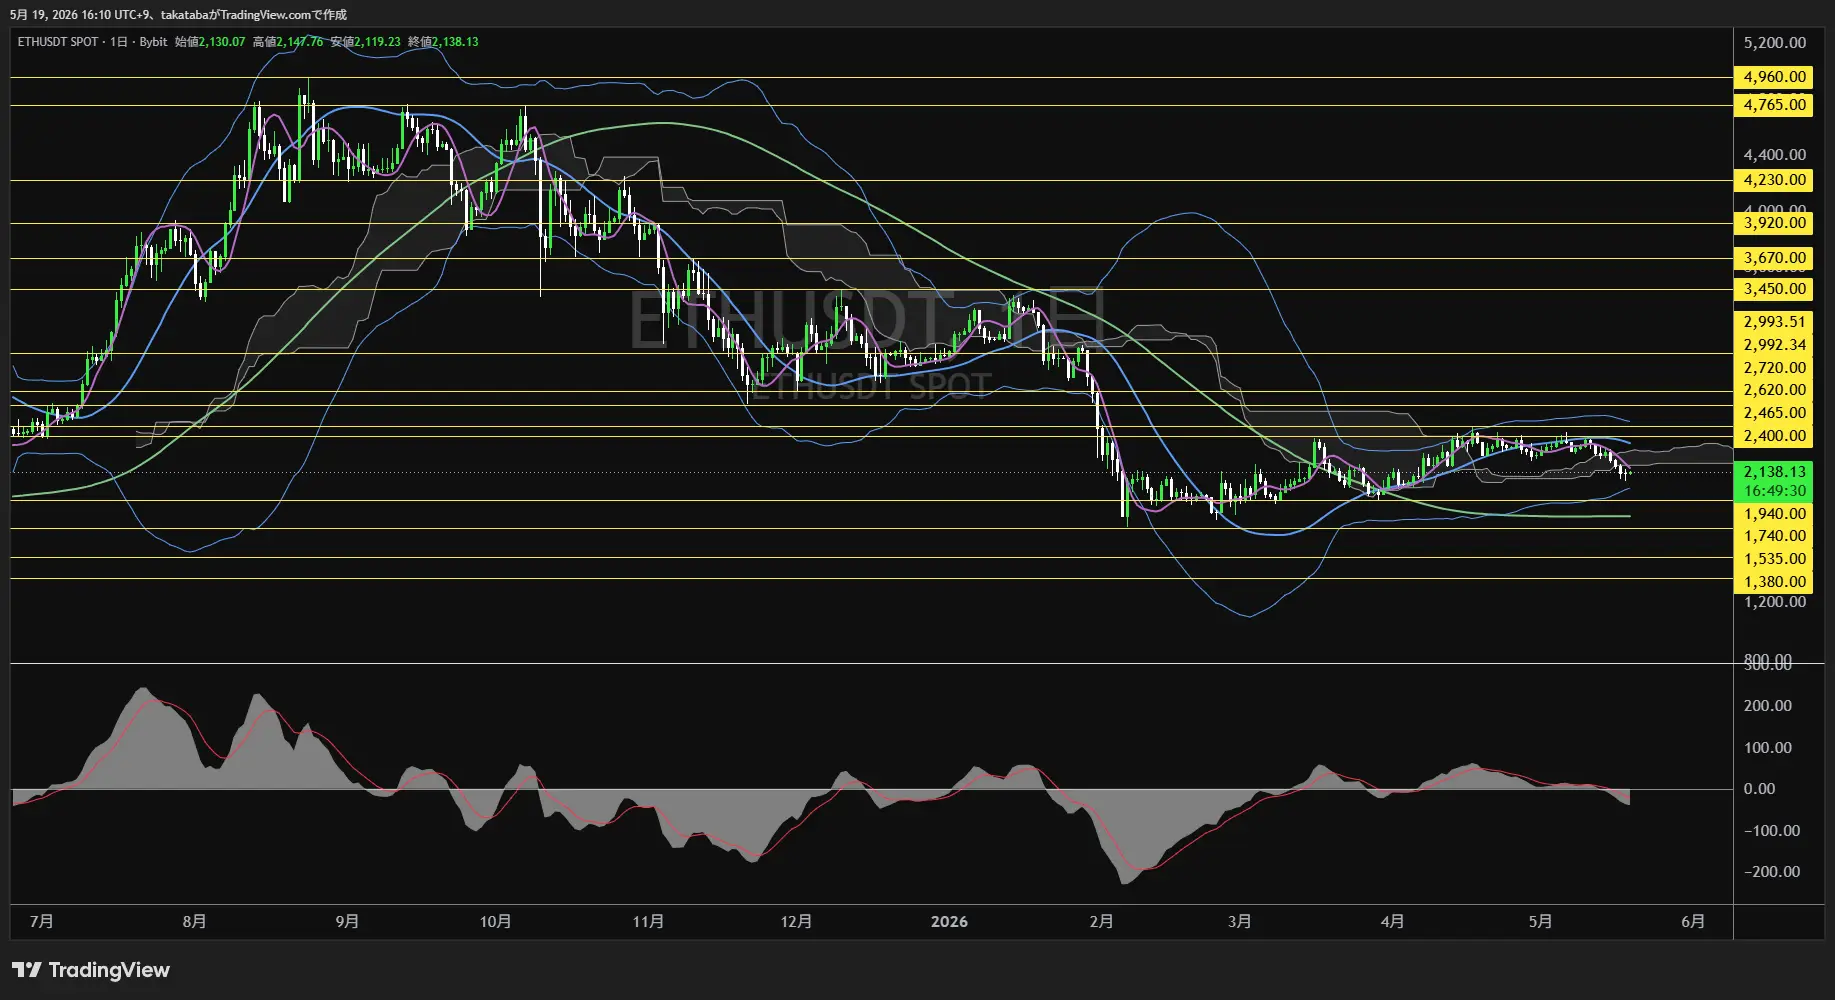1835x1000 pixels.
Task: Click the 16:49:30 bar countdown timer
Action: coord(1773,491)
